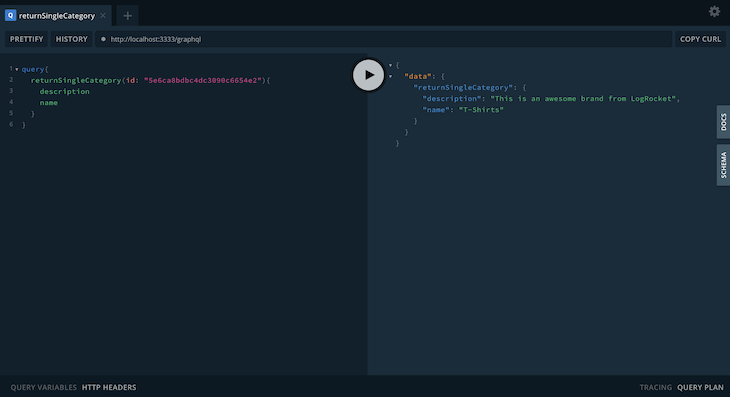
Task: Select the returnSingleCategory tab
Action: click(56, 15)
